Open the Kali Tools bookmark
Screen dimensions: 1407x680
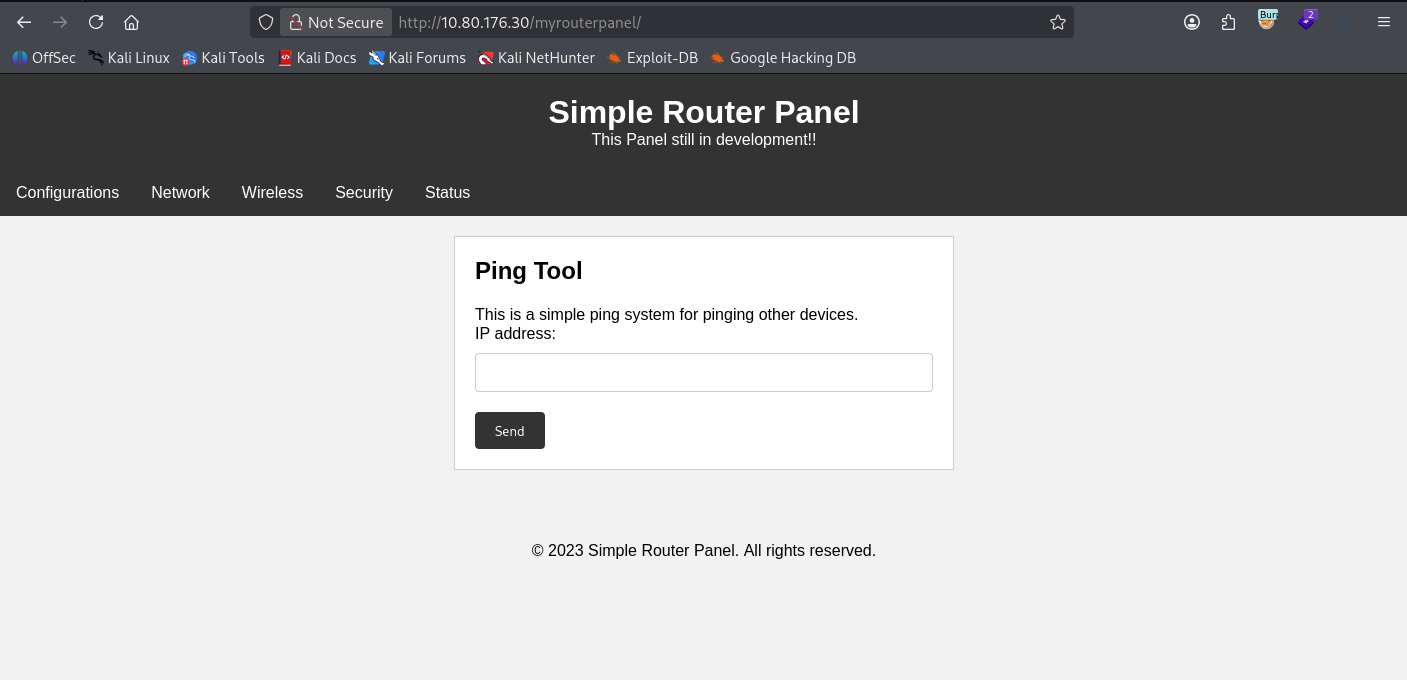223,58
